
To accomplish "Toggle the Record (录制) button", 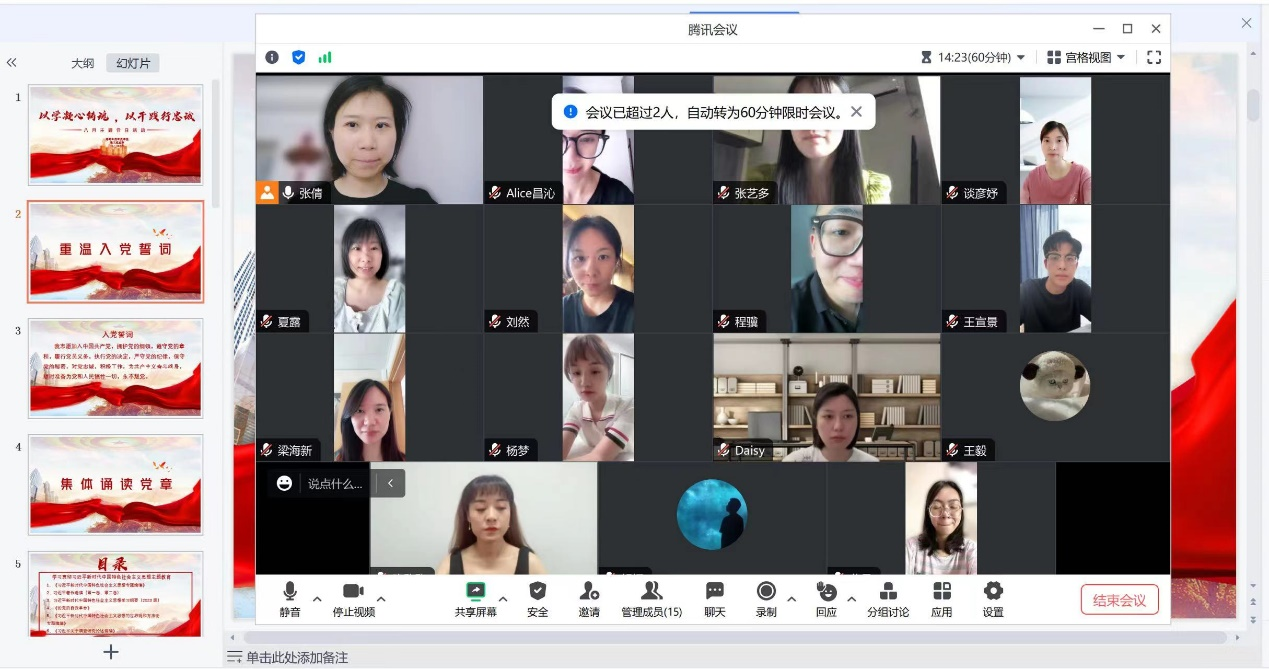I will [766, 592].
